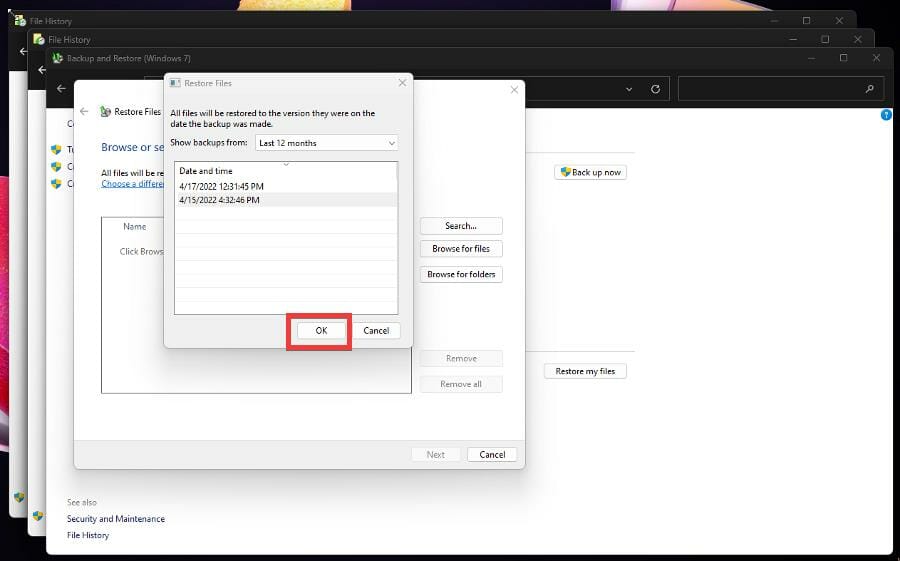Image resolution: width=900 pixels, height=561 pixels.
Task: Open the Show backups from dropdown
Action: click(326, 143)
